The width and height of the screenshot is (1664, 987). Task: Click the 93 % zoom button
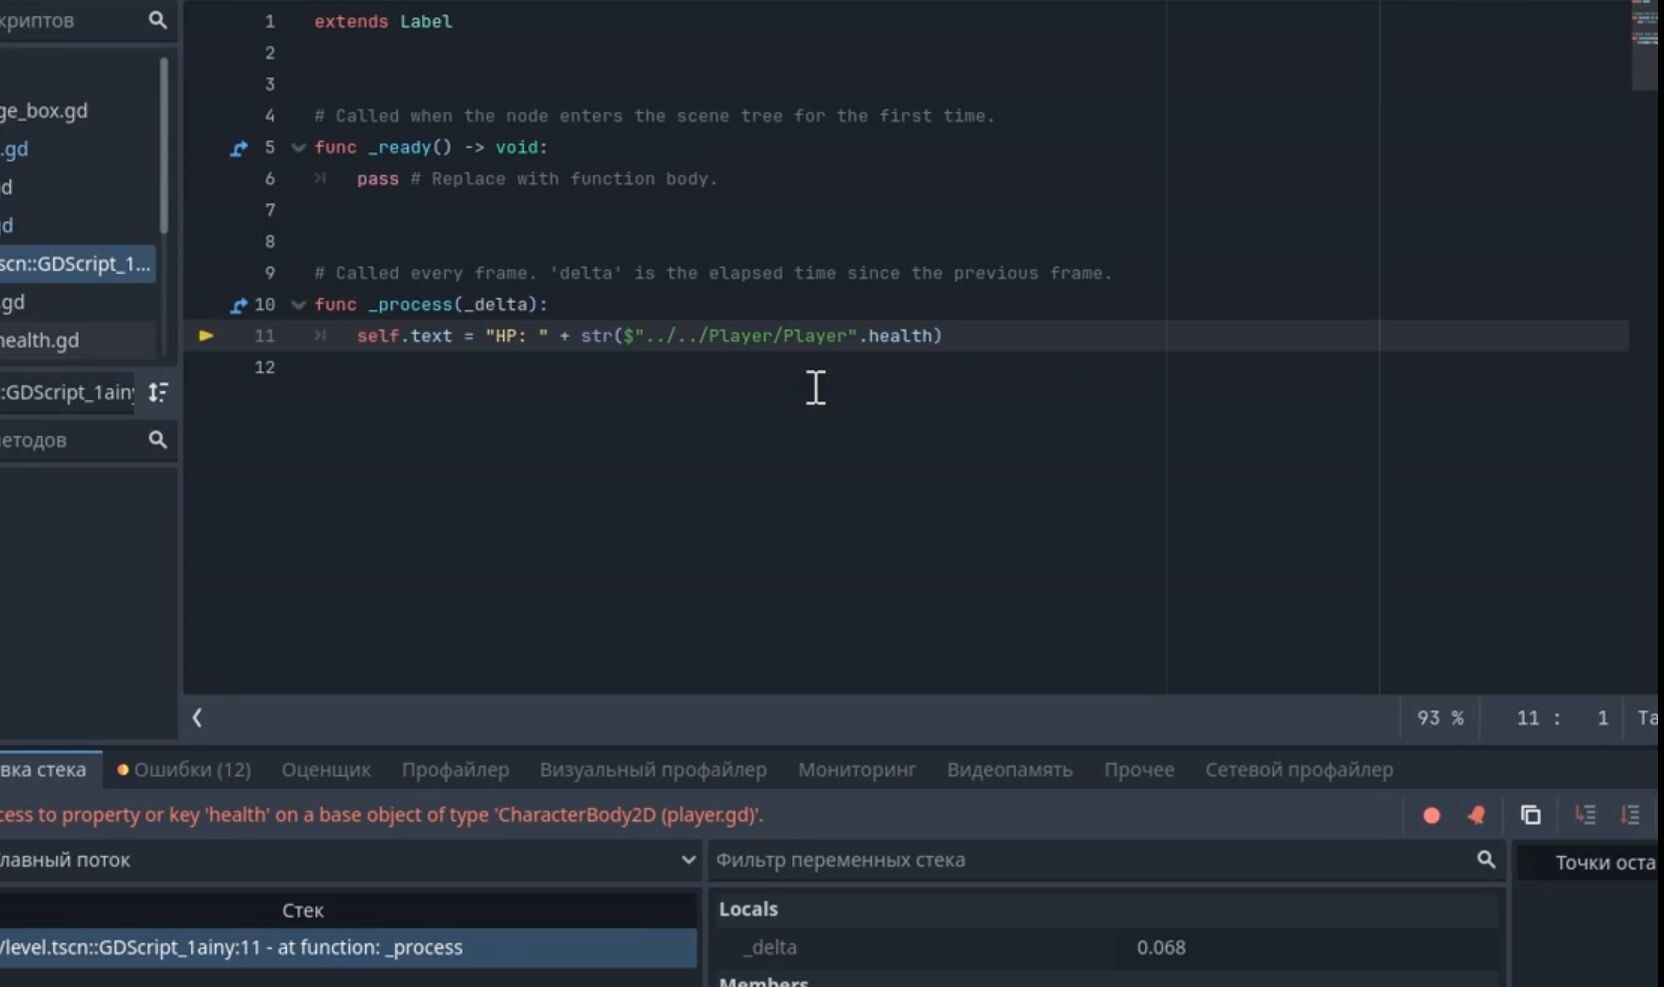click(x=1440, y=718)
